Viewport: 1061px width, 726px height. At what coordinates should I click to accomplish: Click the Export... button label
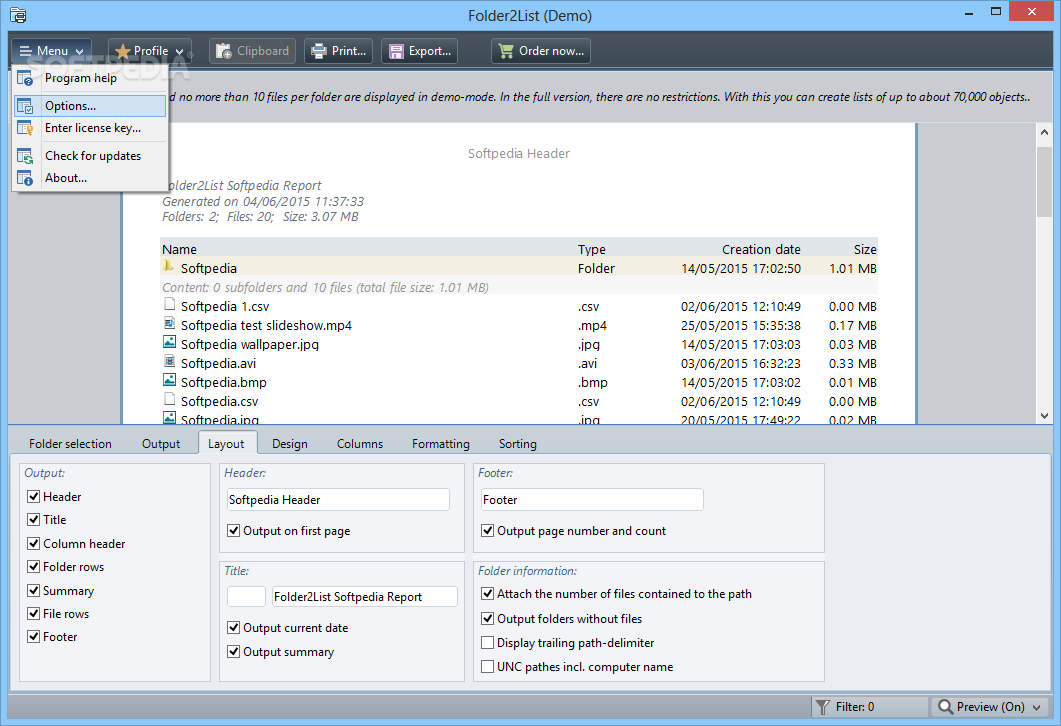tap(430, 51)
